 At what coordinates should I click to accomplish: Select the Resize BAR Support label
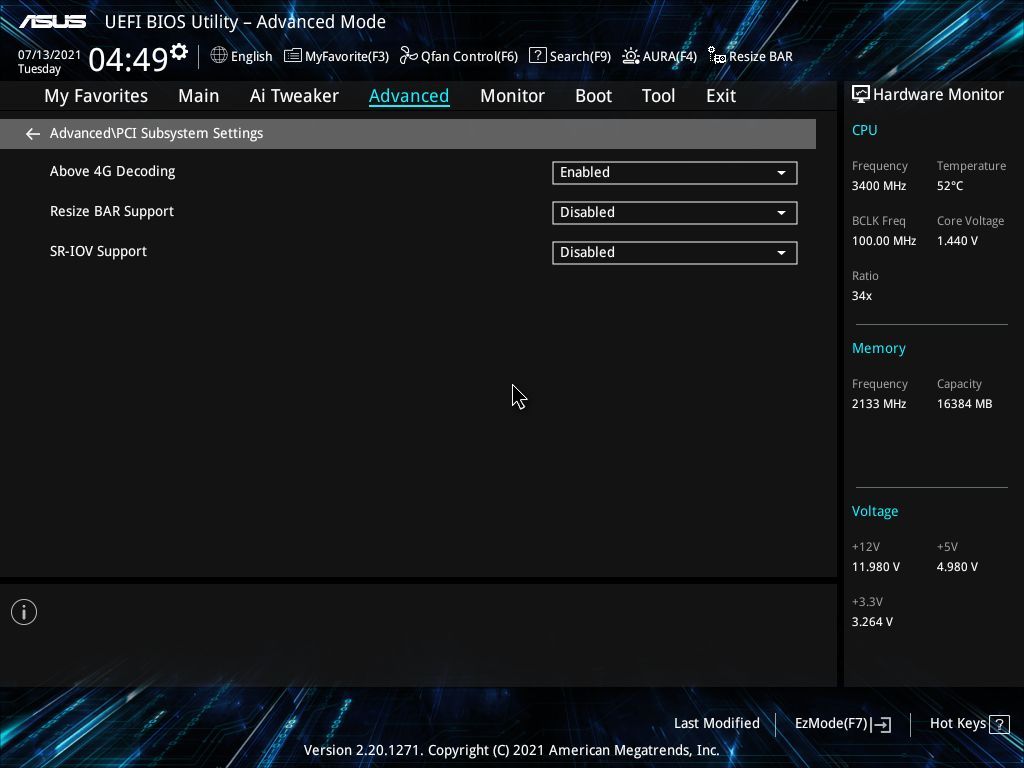coord(112,212)
